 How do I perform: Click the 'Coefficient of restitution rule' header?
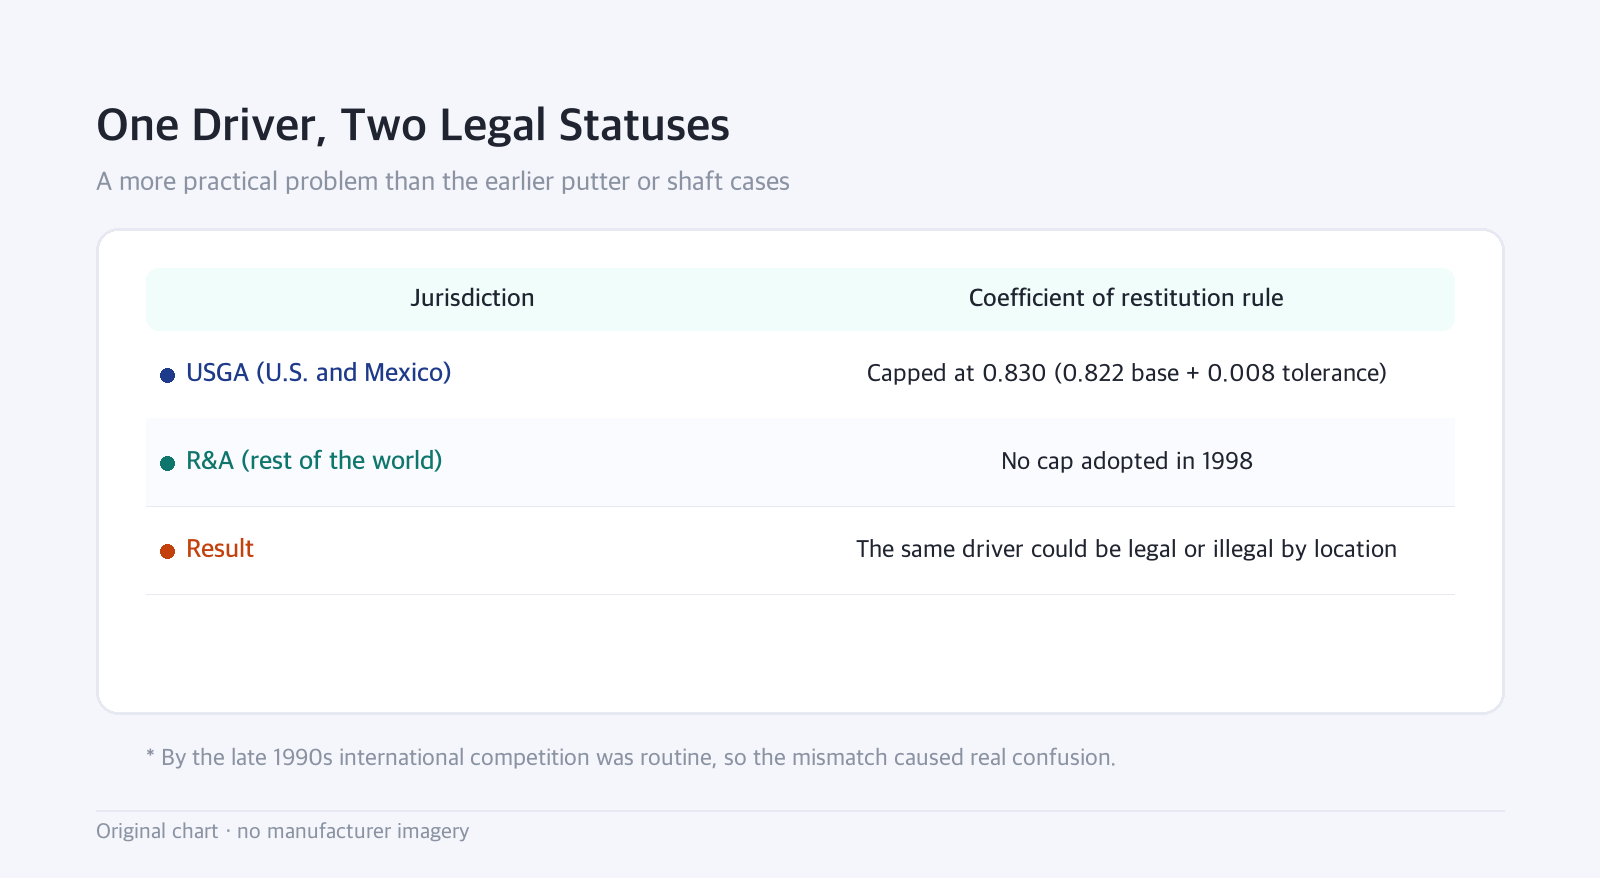point(1126,298)
